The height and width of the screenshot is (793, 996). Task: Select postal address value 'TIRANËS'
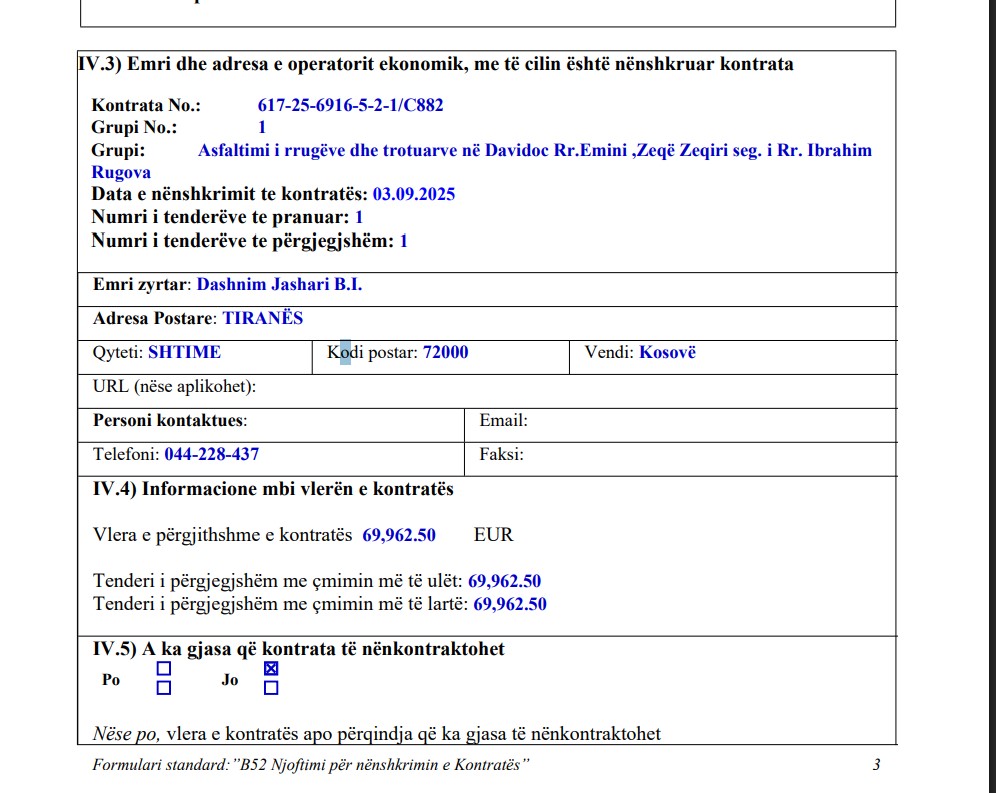[x=263, y=318]
